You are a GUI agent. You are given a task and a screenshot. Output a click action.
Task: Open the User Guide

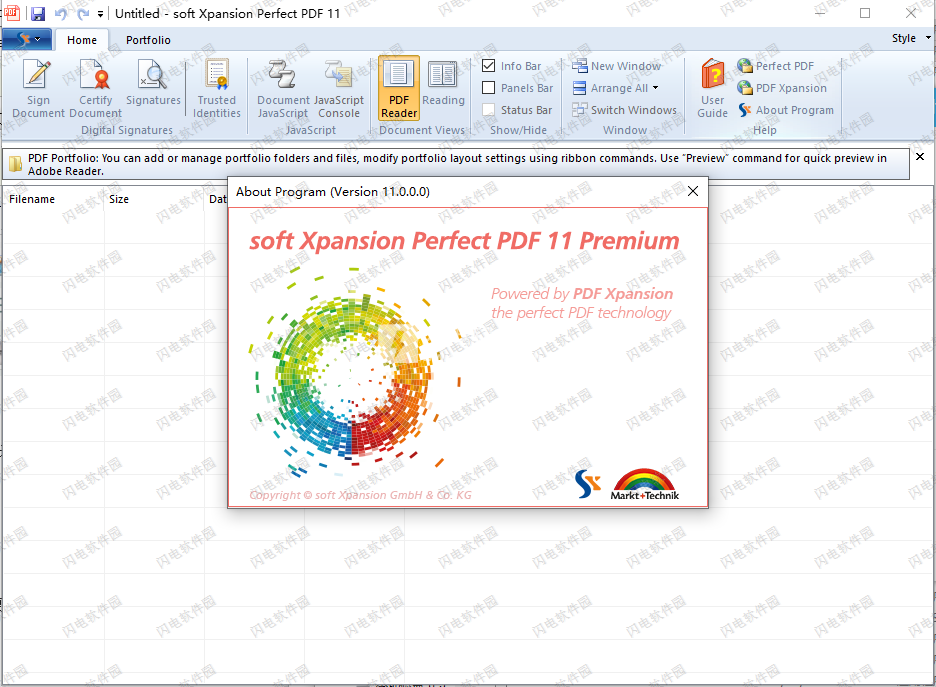712,88
